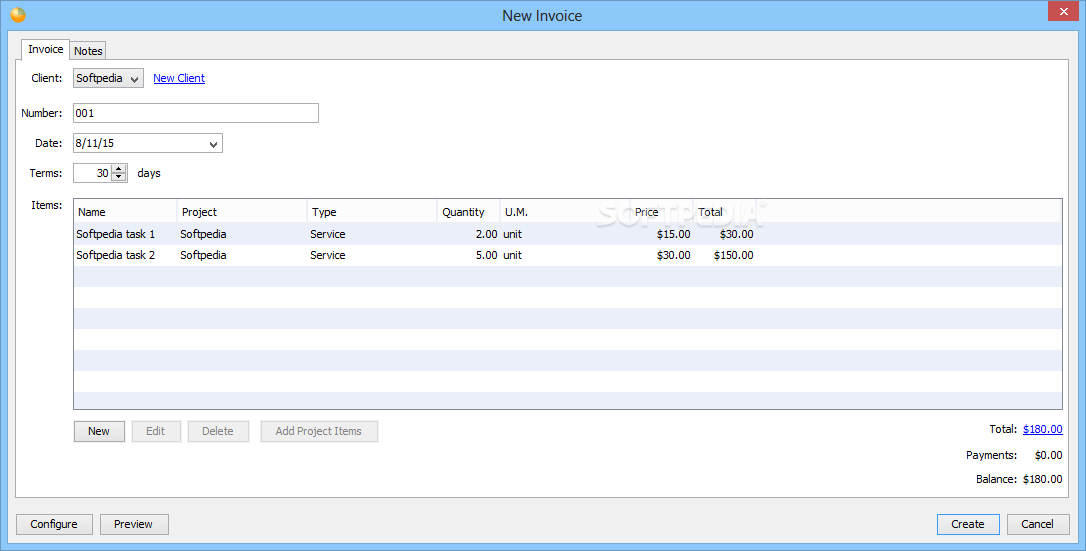Click the Terms days value field
The image size is (1086, 551).
pyautogui.click(x=93, y=173)
